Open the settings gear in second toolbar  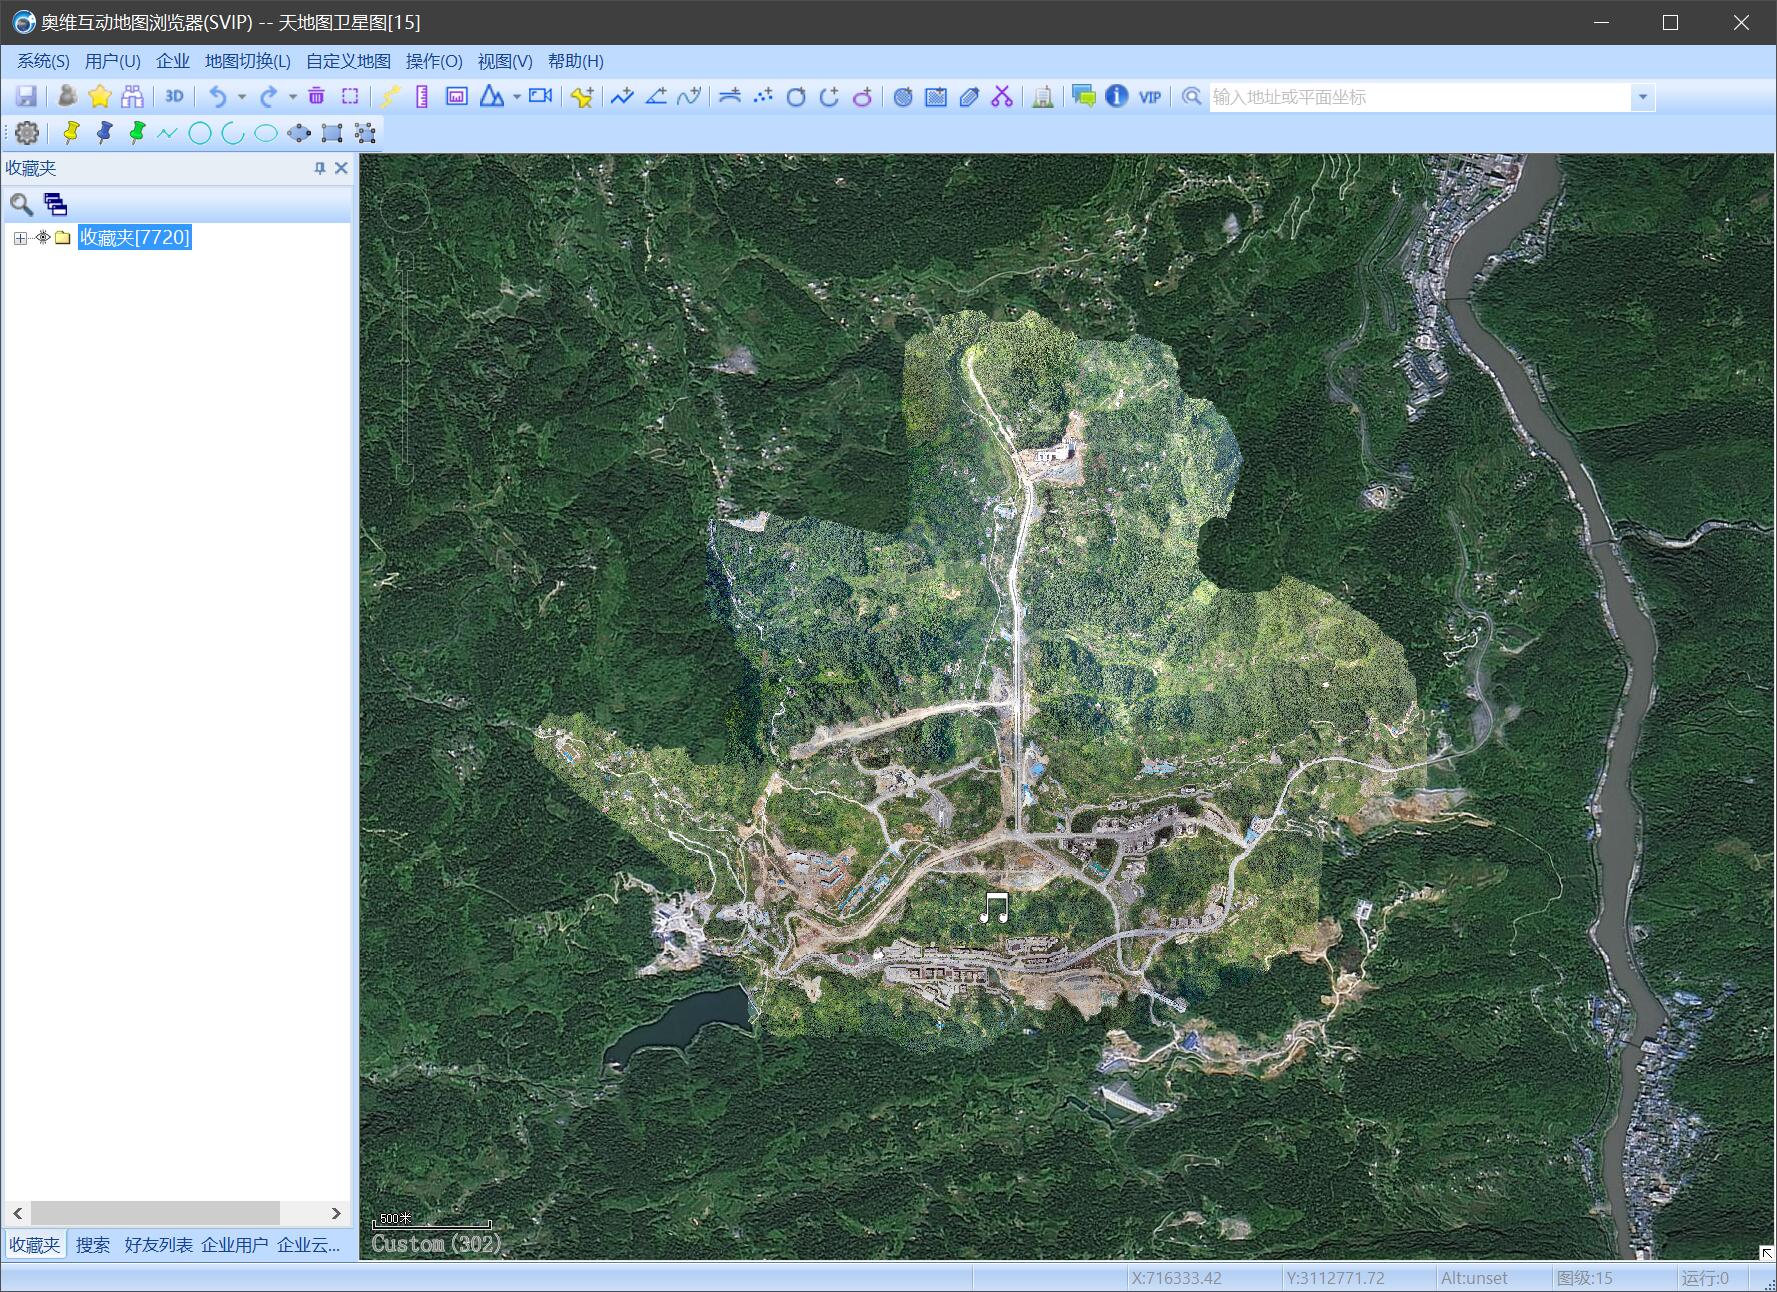[x=27, y=132]
